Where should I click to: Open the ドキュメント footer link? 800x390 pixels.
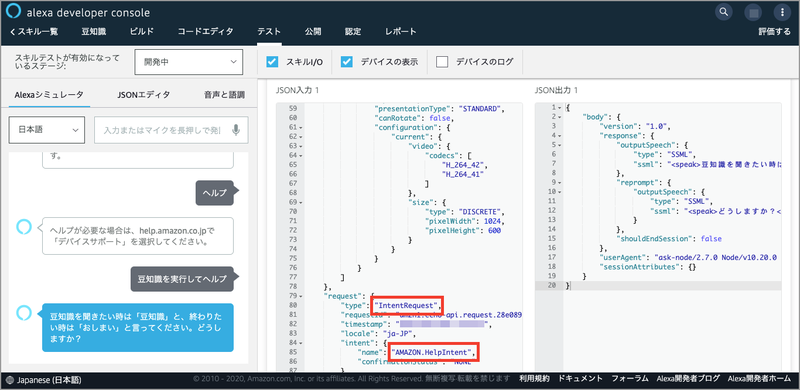point(581,379)
